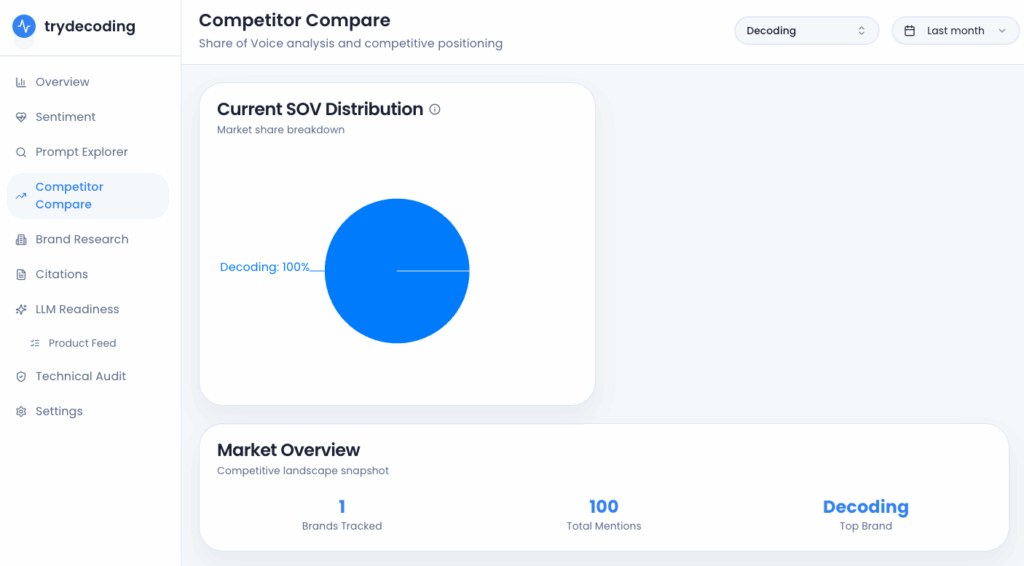Expand the Last month date range dropdown

955,31
